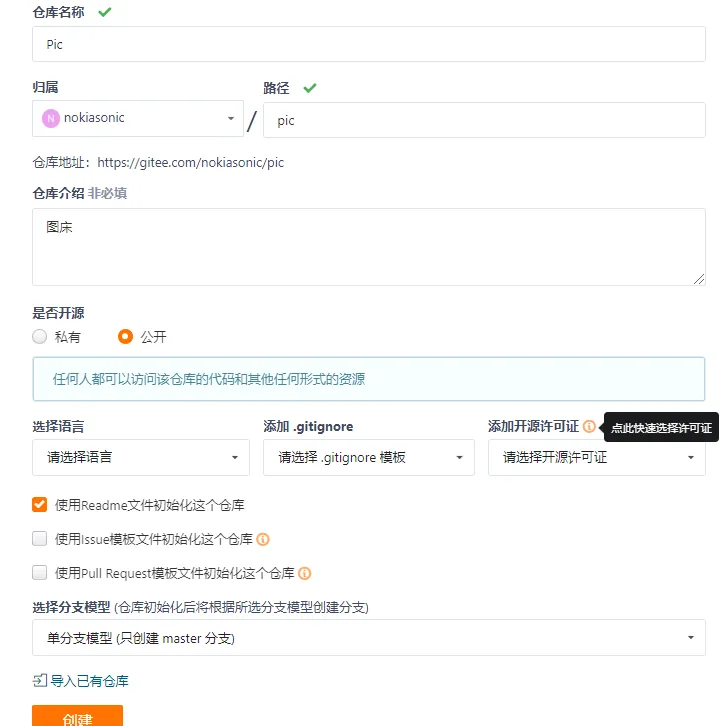Click the repository name field containing Pic
Screen dimensions: 727x726
[369, 44]
